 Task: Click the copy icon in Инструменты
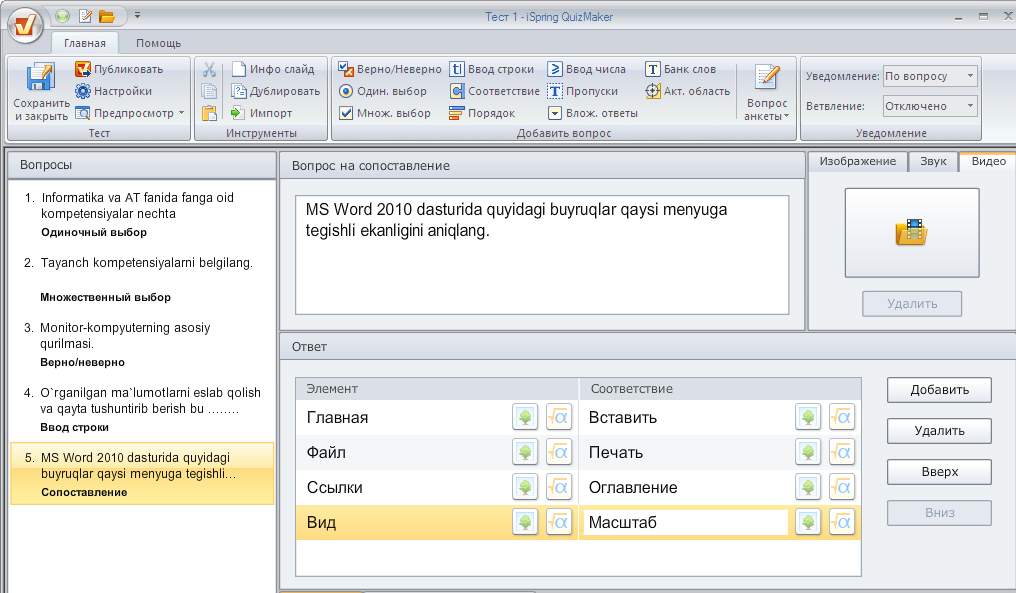(209, 91)
